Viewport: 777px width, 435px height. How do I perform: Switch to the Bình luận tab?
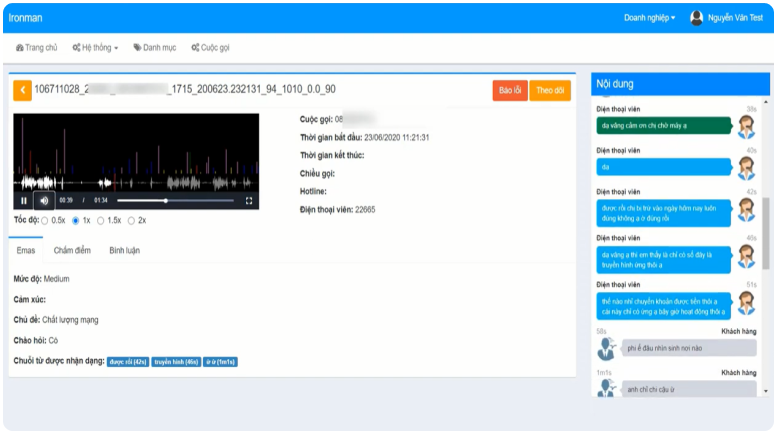(x=124, y=250)
